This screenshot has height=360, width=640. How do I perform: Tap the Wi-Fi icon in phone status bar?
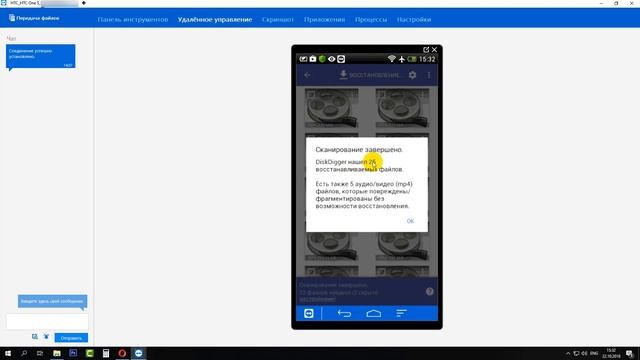[391, 59]
